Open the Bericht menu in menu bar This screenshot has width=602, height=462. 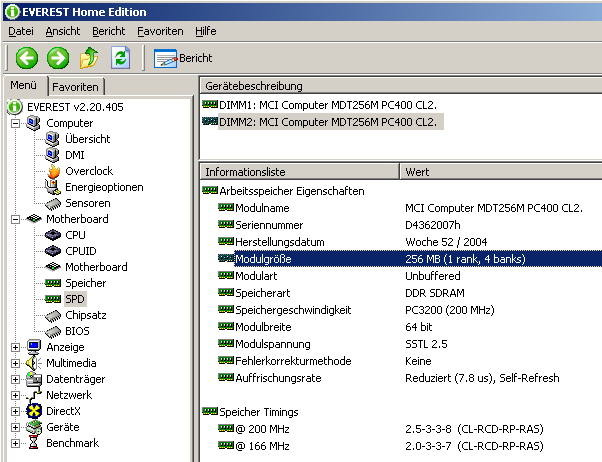click(x=109, y=31)
